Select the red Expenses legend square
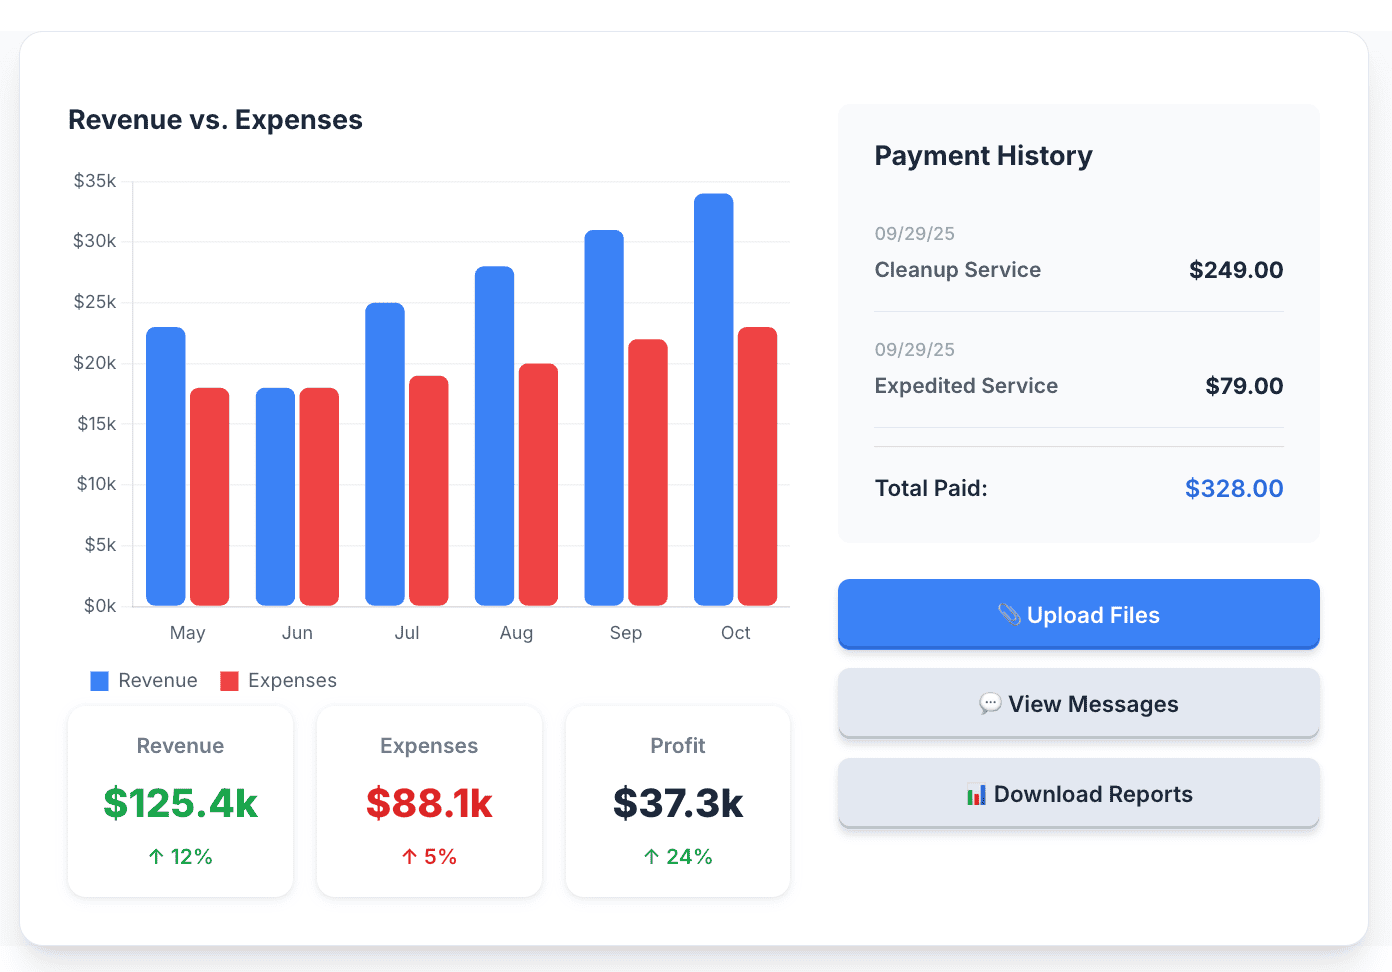Image resolution: width=1392 pixels, height=972 pixels. click(230, 680)
